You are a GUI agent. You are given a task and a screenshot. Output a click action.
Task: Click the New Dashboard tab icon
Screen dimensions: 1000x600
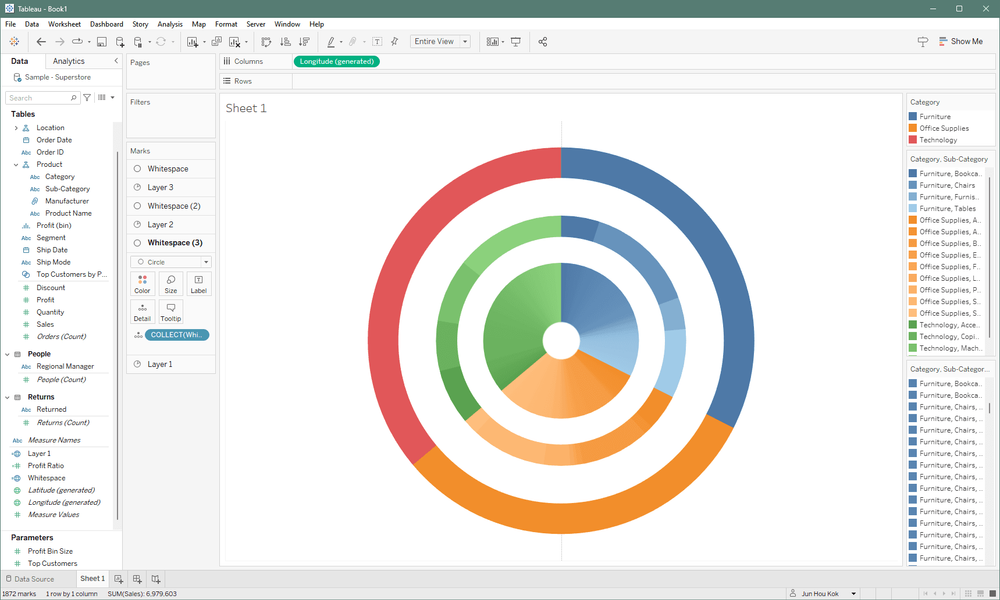tap(138, 579)
